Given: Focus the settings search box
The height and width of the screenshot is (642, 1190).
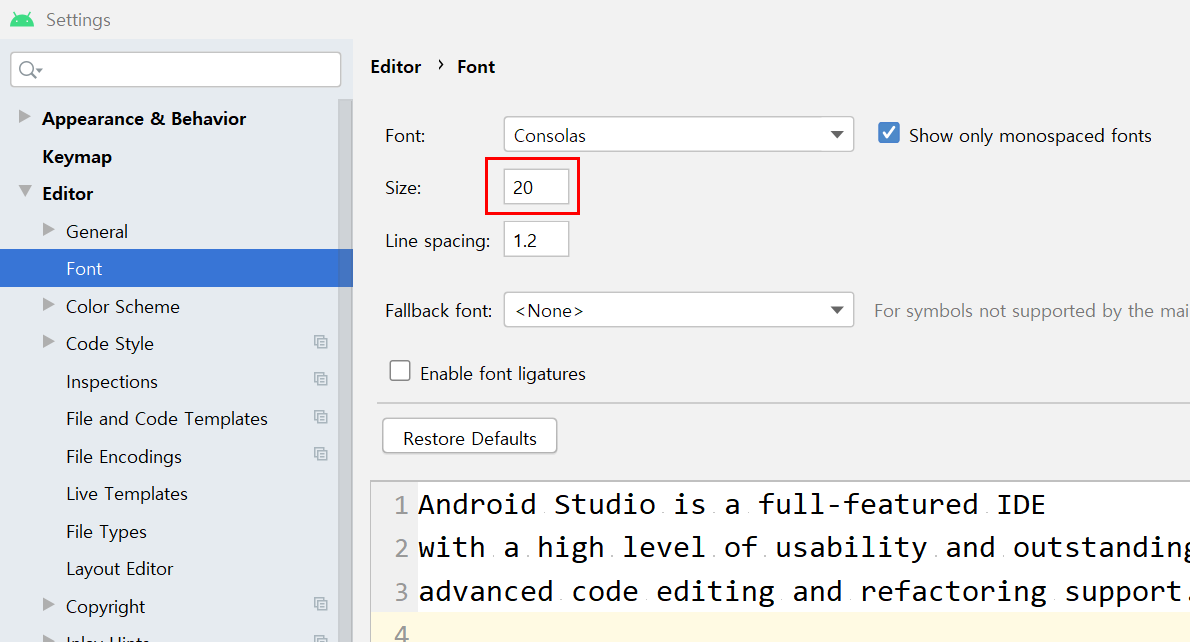Looking at the screenshot, I should pyautogui.click(x=176, y=70).
